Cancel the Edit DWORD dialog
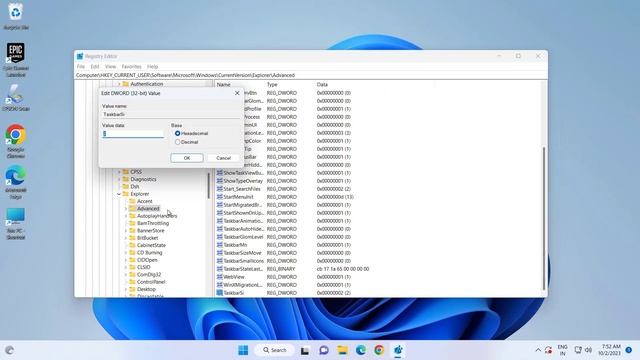This screenshot has width=640, height=360. pyautogui.click(x=223, y=158)
